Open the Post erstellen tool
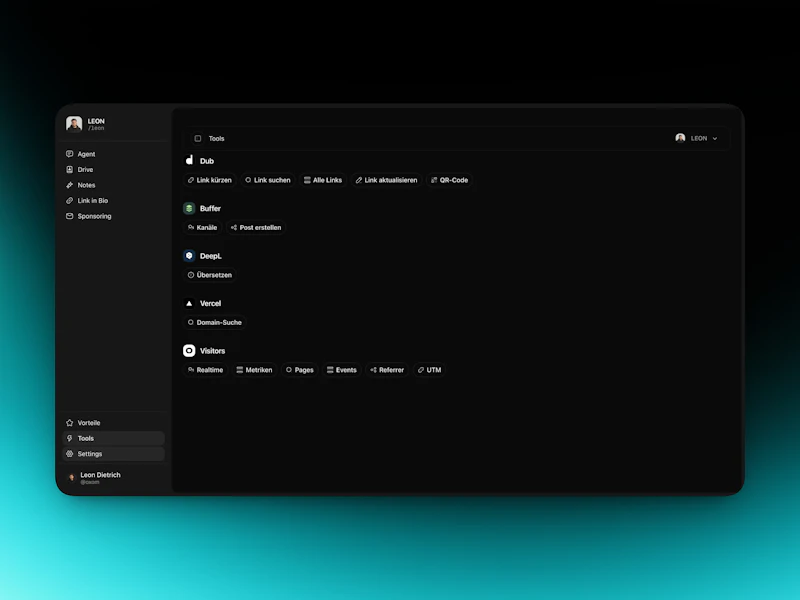The image size is (800, 600). (256, 228)
